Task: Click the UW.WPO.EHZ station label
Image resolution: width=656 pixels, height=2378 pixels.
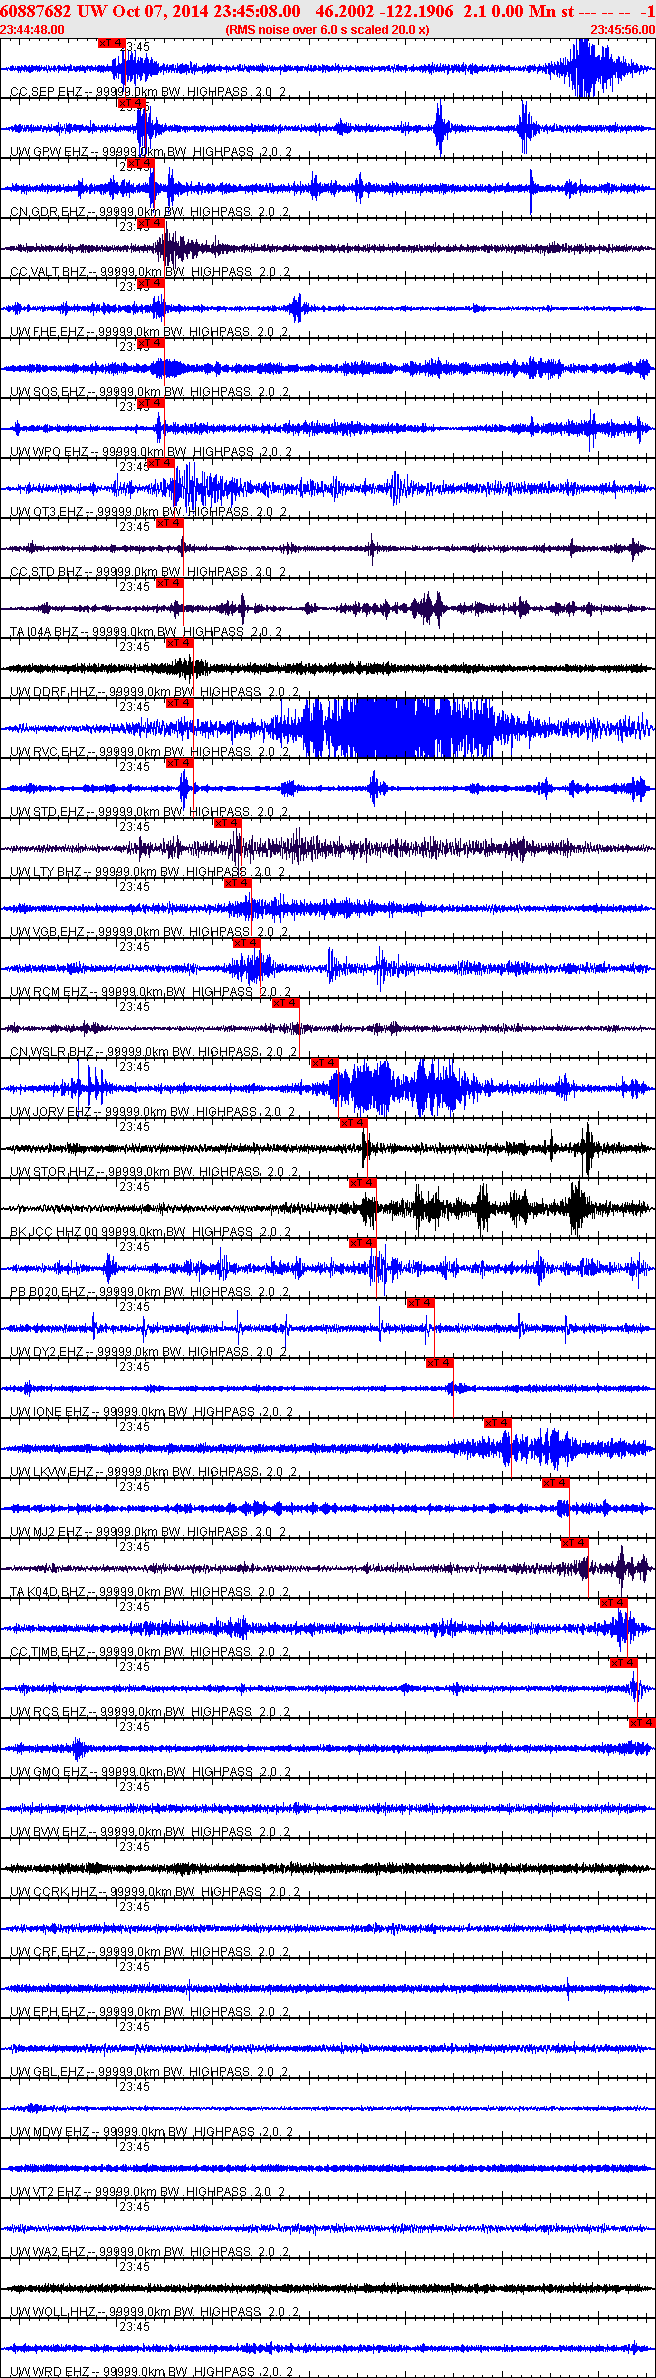Action: pyautogui.click(x=151, y=452)
